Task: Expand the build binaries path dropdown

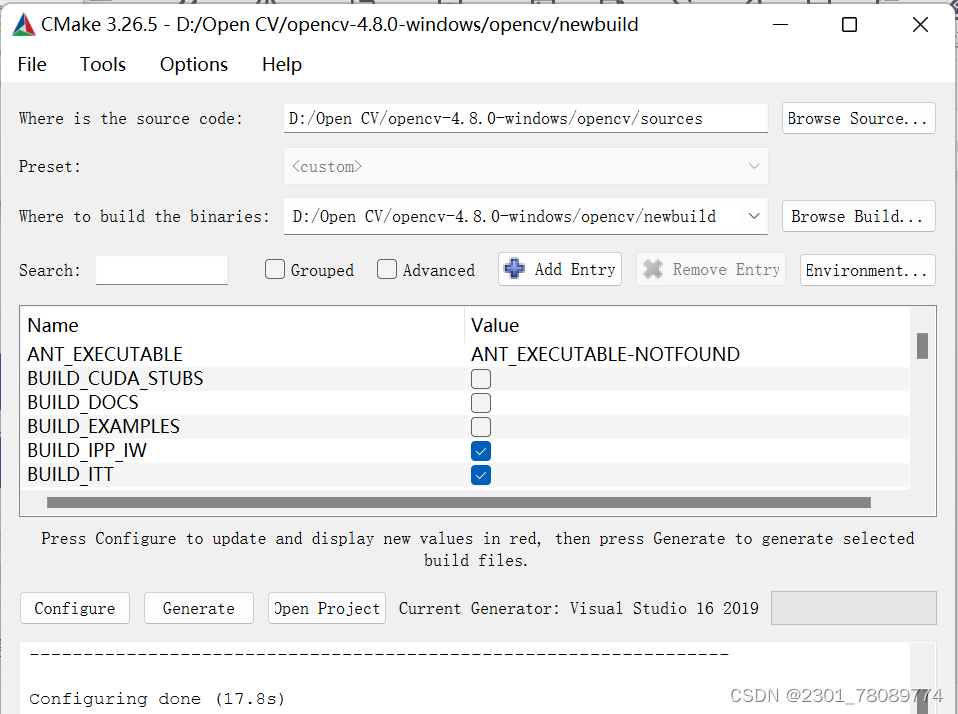Action: (x=753, y=216)
